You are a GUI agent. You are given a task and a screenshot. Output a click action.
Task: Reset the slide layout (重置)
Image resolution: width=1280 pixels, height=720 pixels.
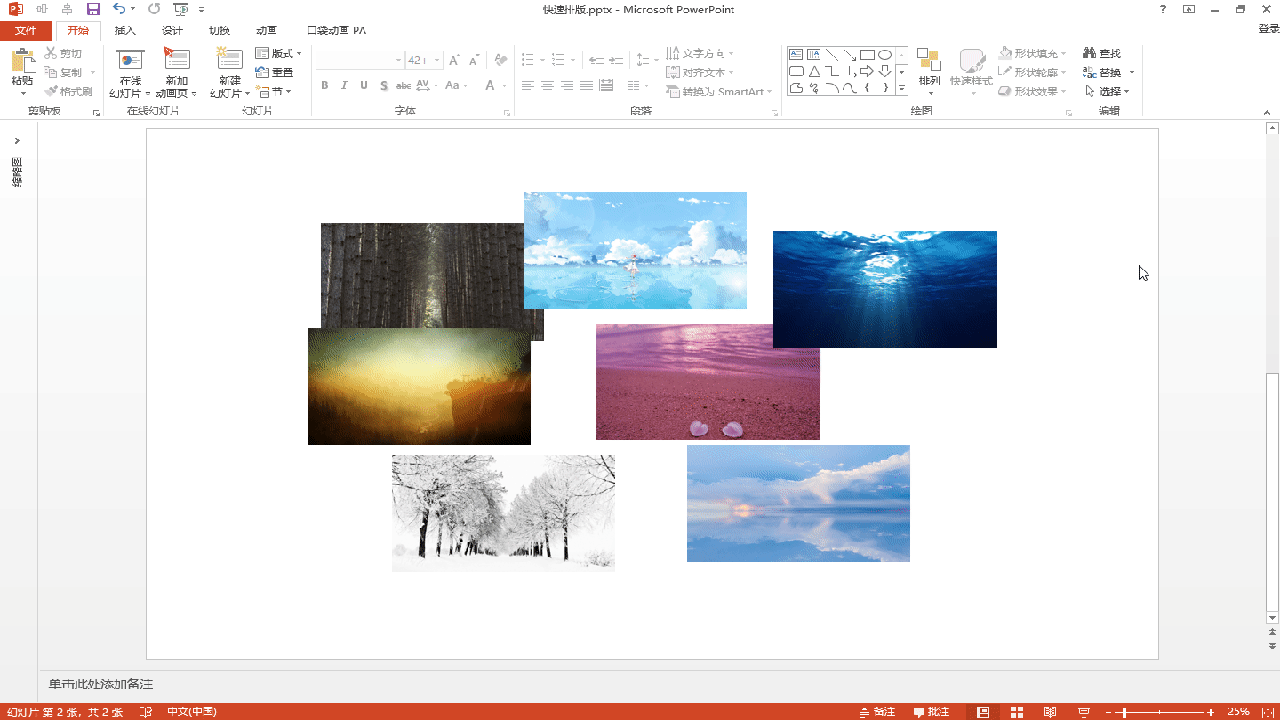275,72
